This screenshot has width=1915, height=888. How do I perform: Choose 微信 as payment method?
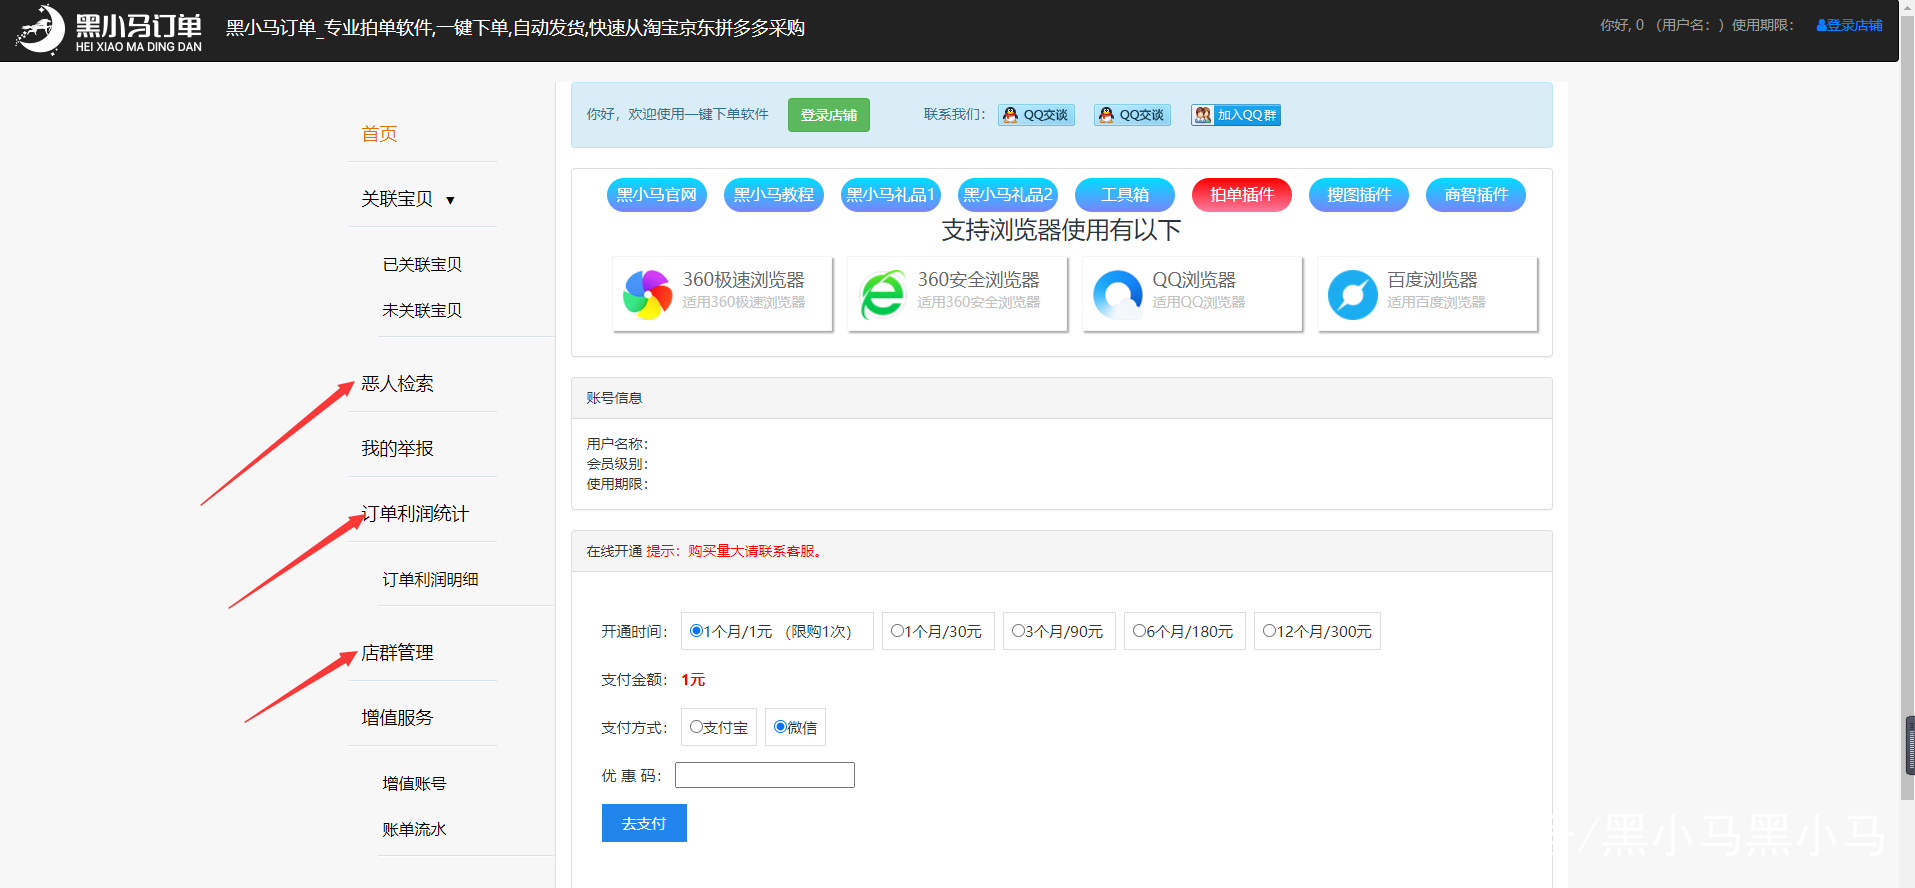click(780, 727)
